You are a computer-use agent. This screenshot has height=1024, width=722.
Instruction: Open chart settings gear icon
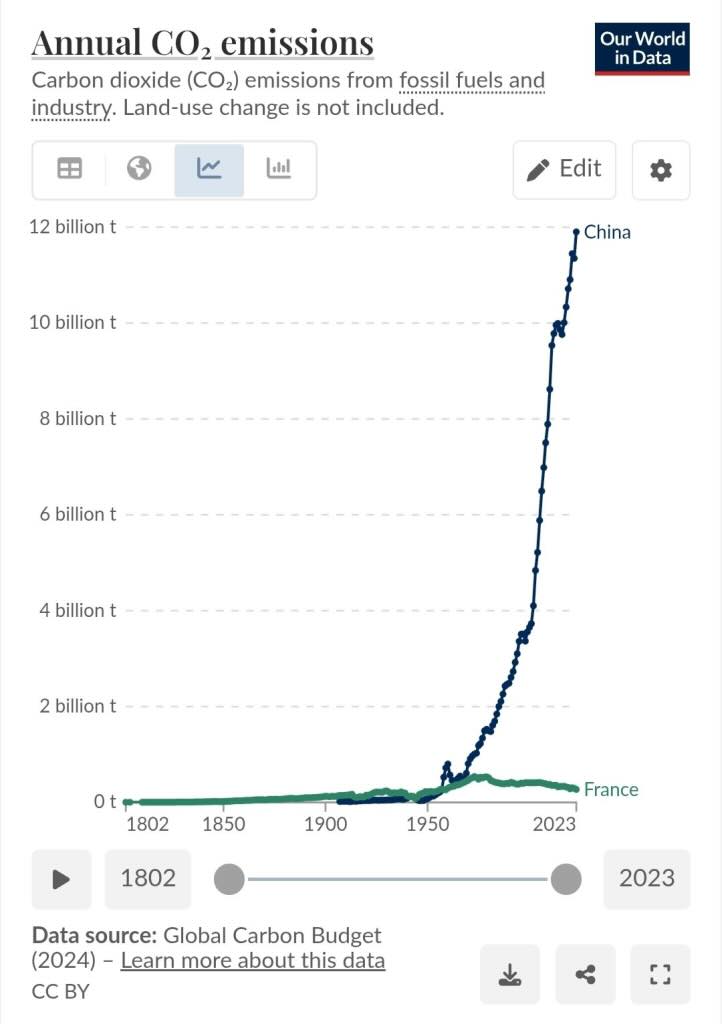[x=661, y=170]
